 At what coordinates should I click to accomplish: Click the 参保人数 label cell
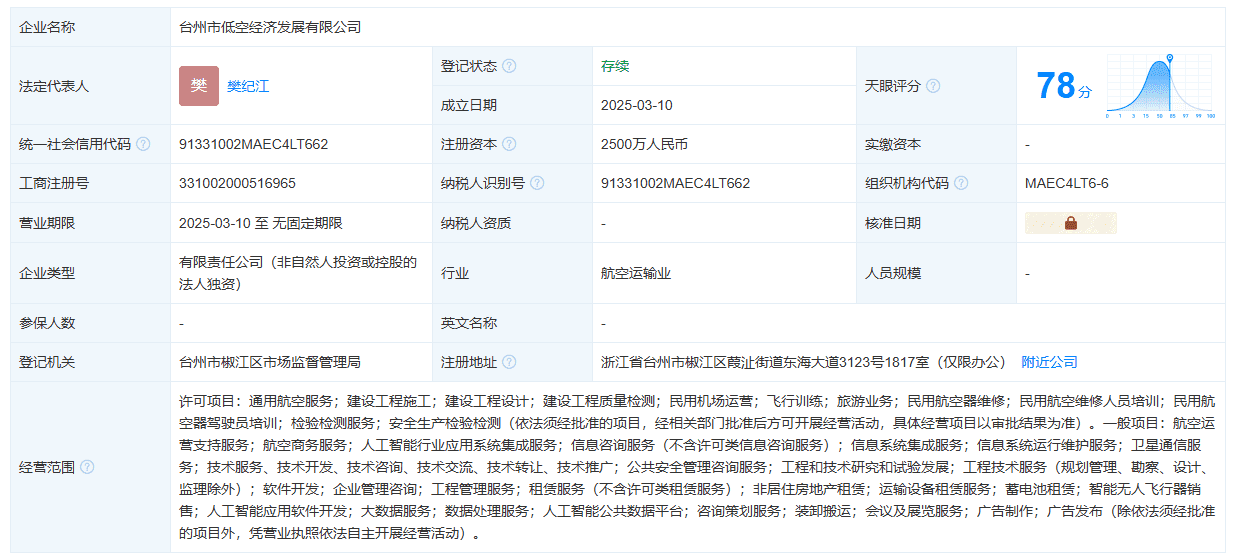point(90,323)
